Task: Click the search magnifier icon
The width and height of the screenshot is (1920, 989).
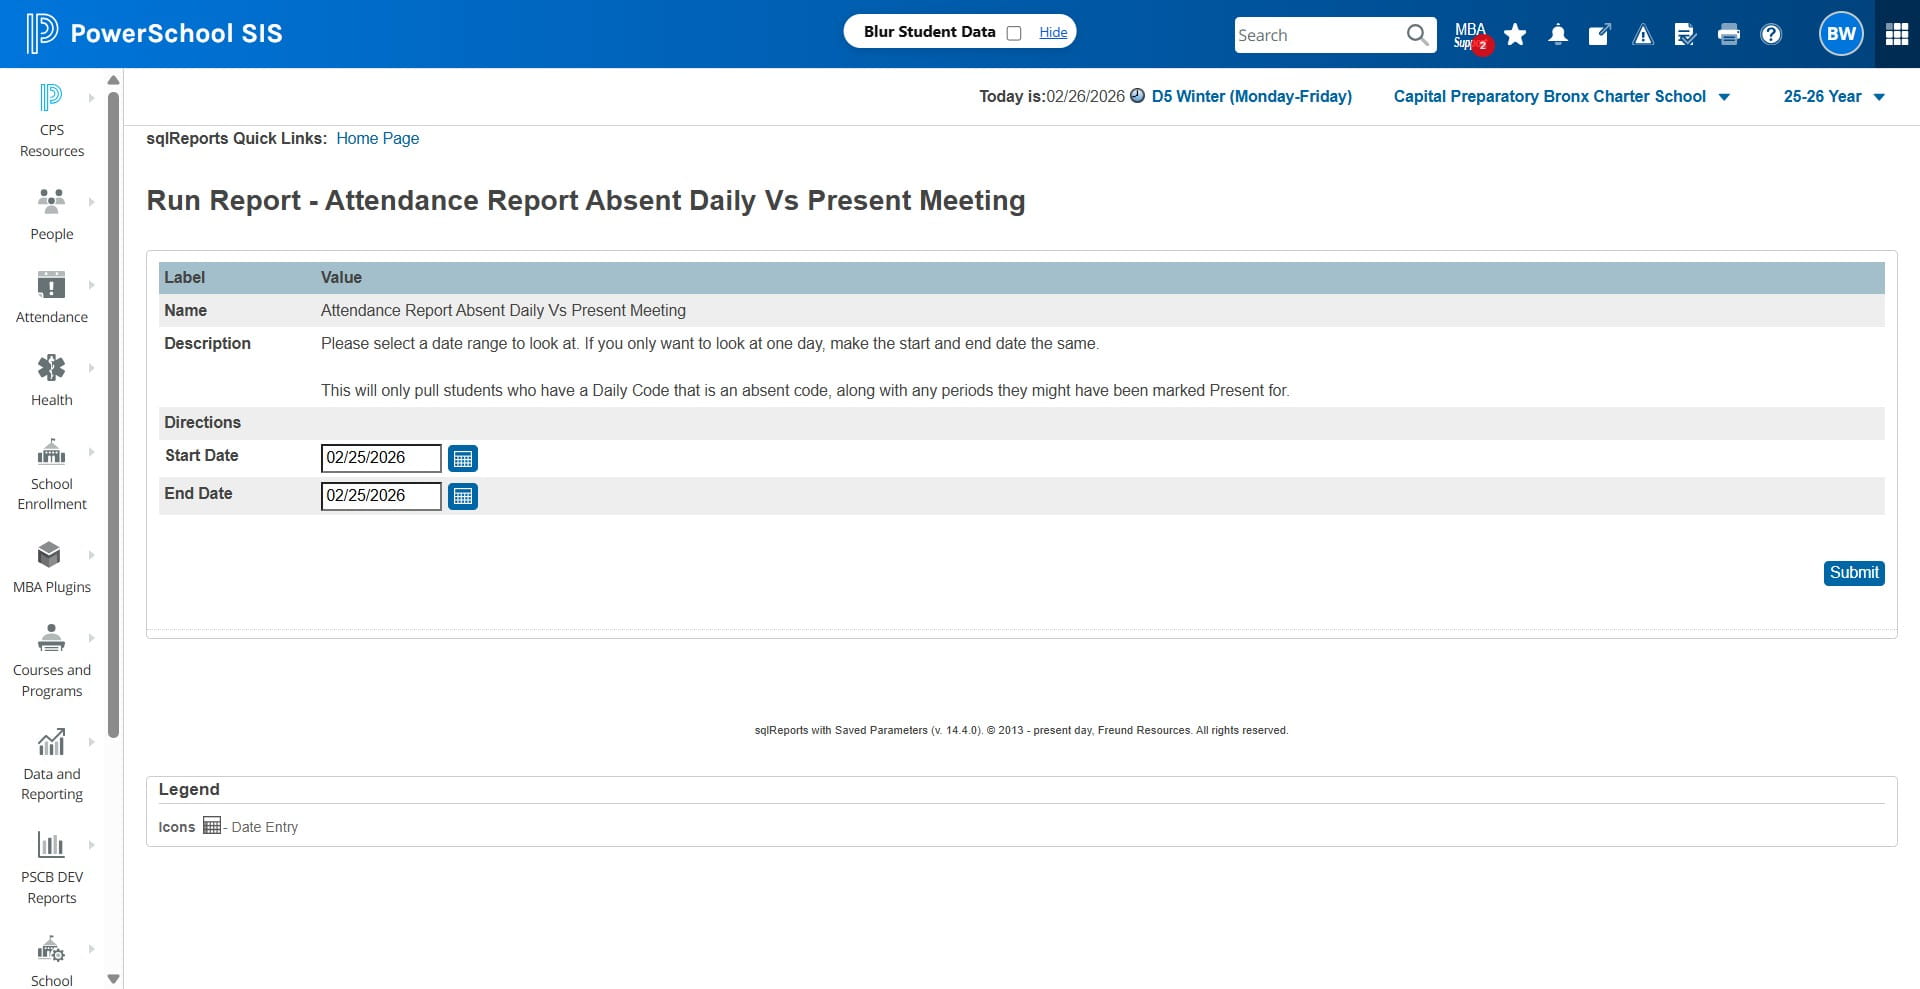Action: point(1418,35)
